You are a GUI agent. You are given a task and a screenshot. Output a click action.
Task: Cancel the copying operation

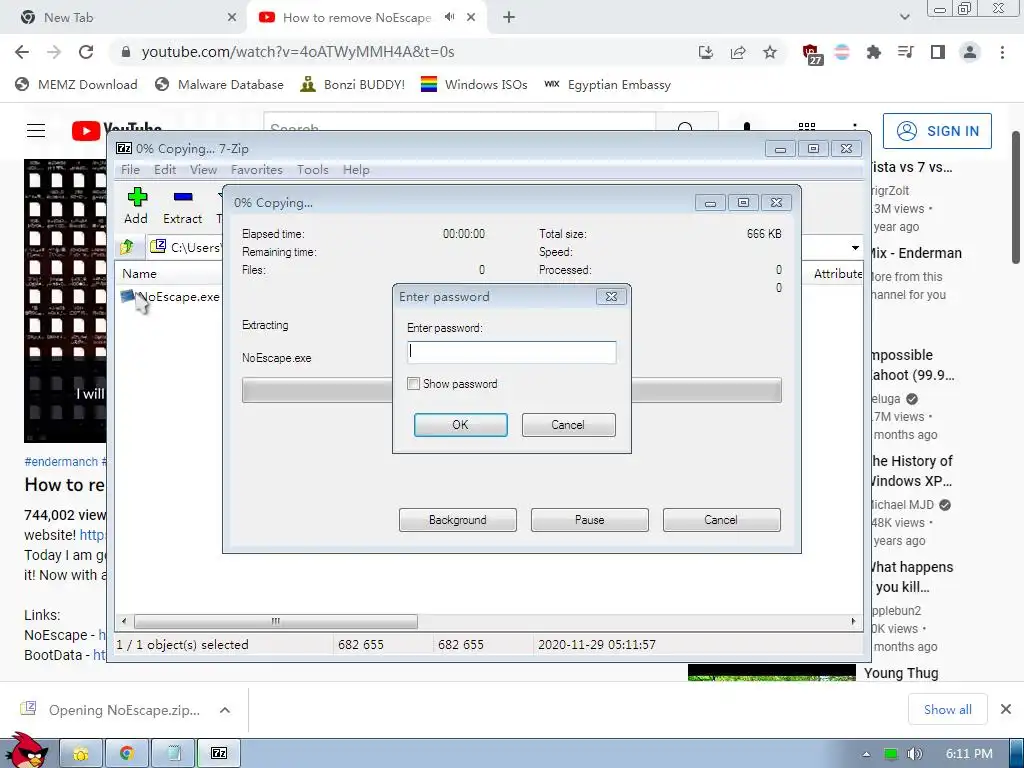click(x=721, y=520)
